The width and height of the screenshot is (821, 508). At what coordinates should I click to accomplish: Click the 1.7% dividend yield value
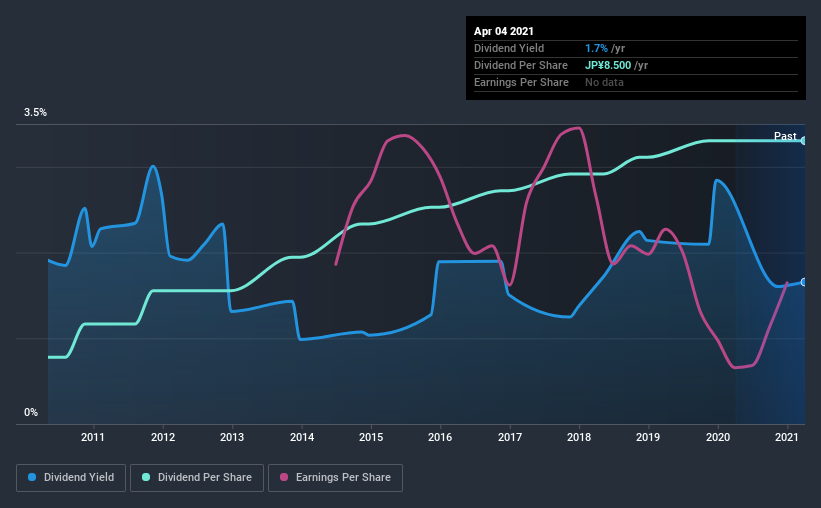pos(596,48)
